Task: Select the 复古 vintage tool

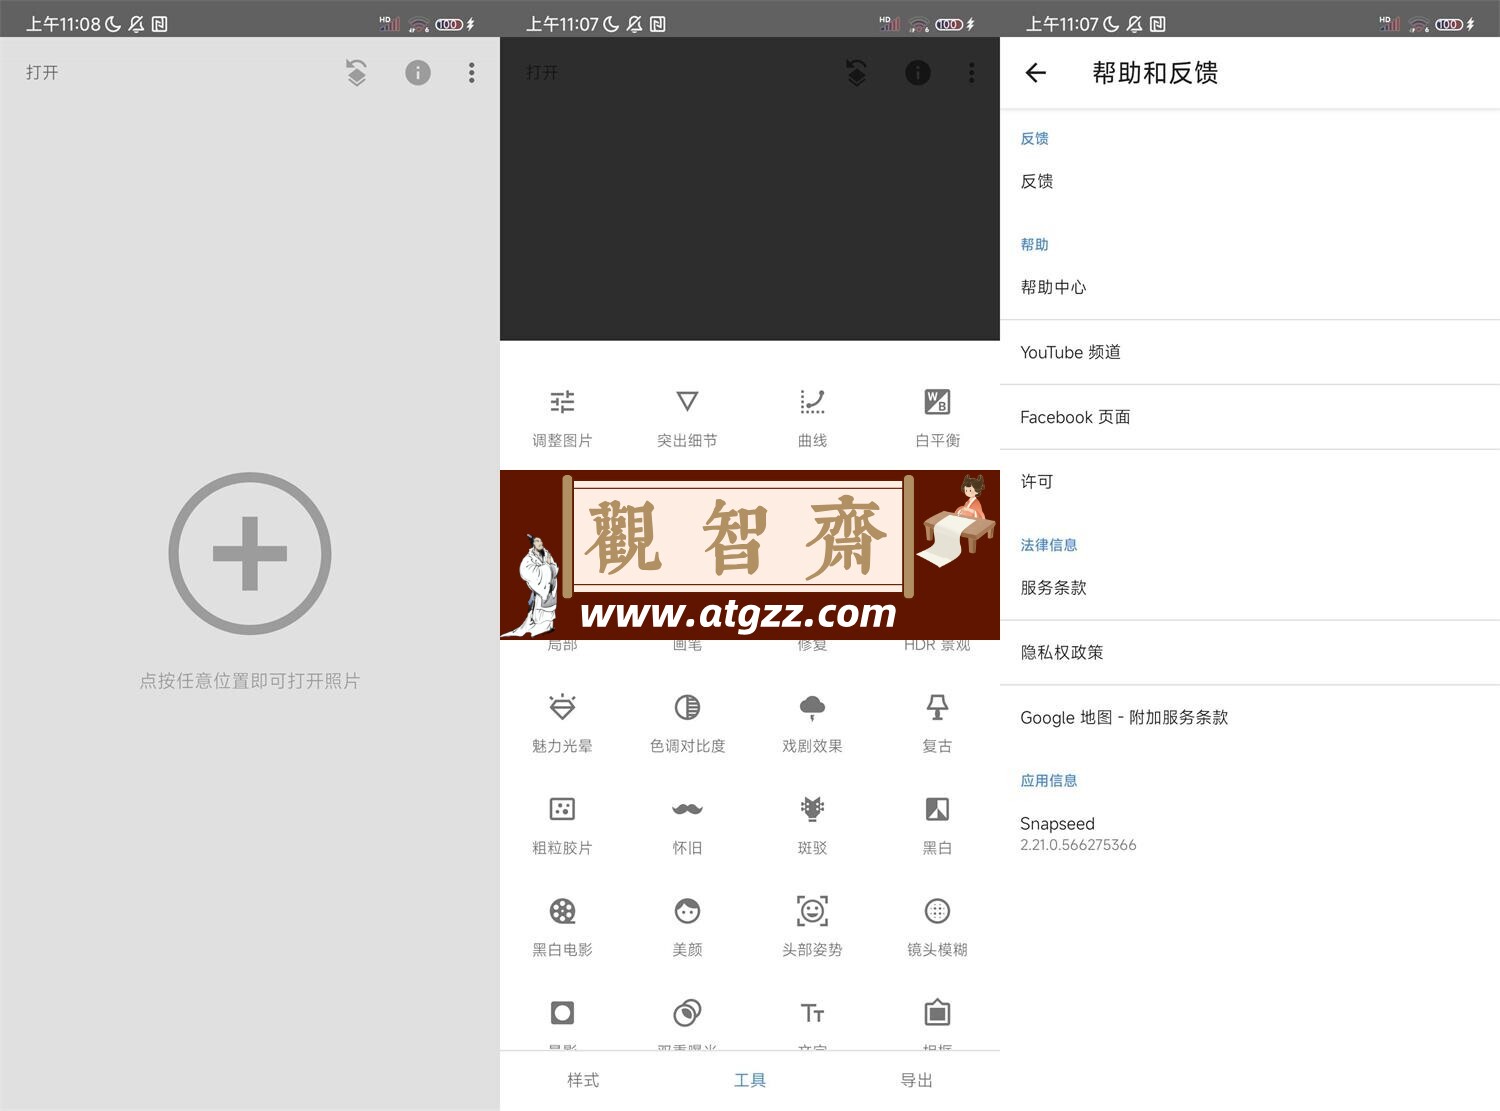Action: coord(937,724)
